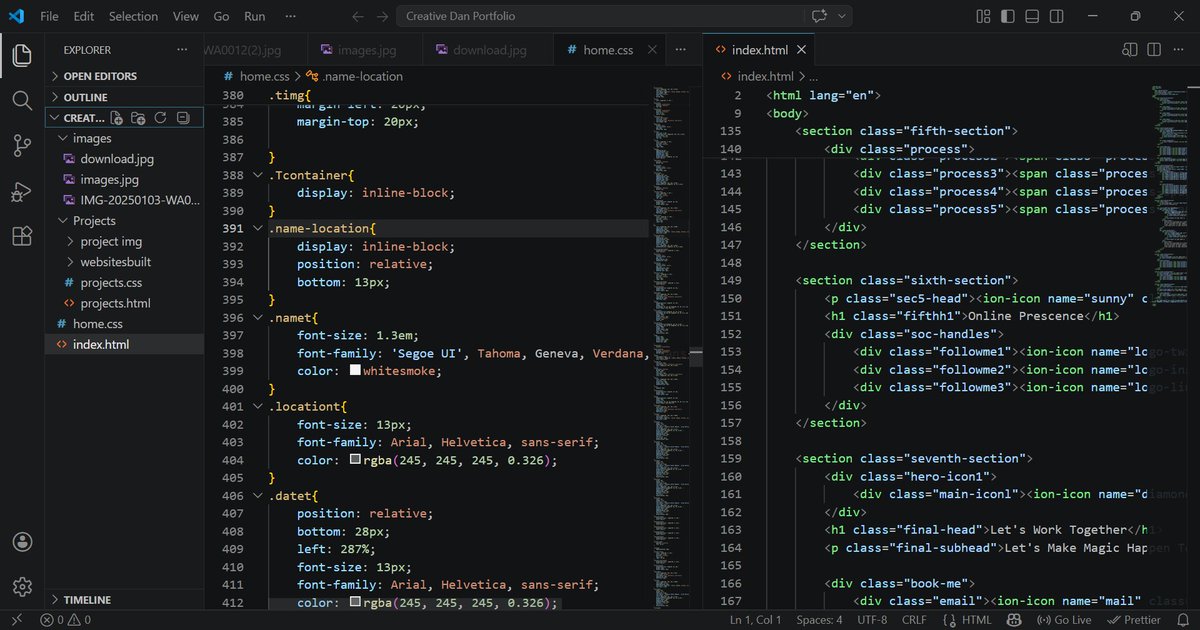
Task: Open the Source Control view
Action: (x=22, y=146)
